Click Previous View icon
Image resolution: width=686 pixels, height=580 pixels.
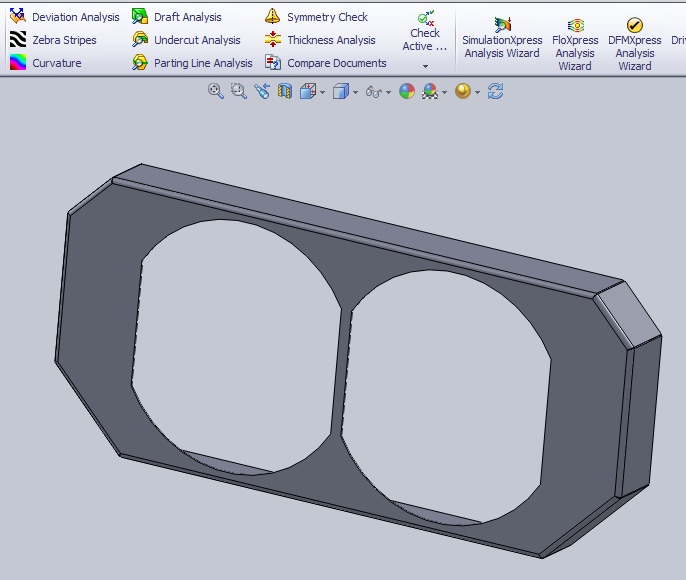(262, 91)
